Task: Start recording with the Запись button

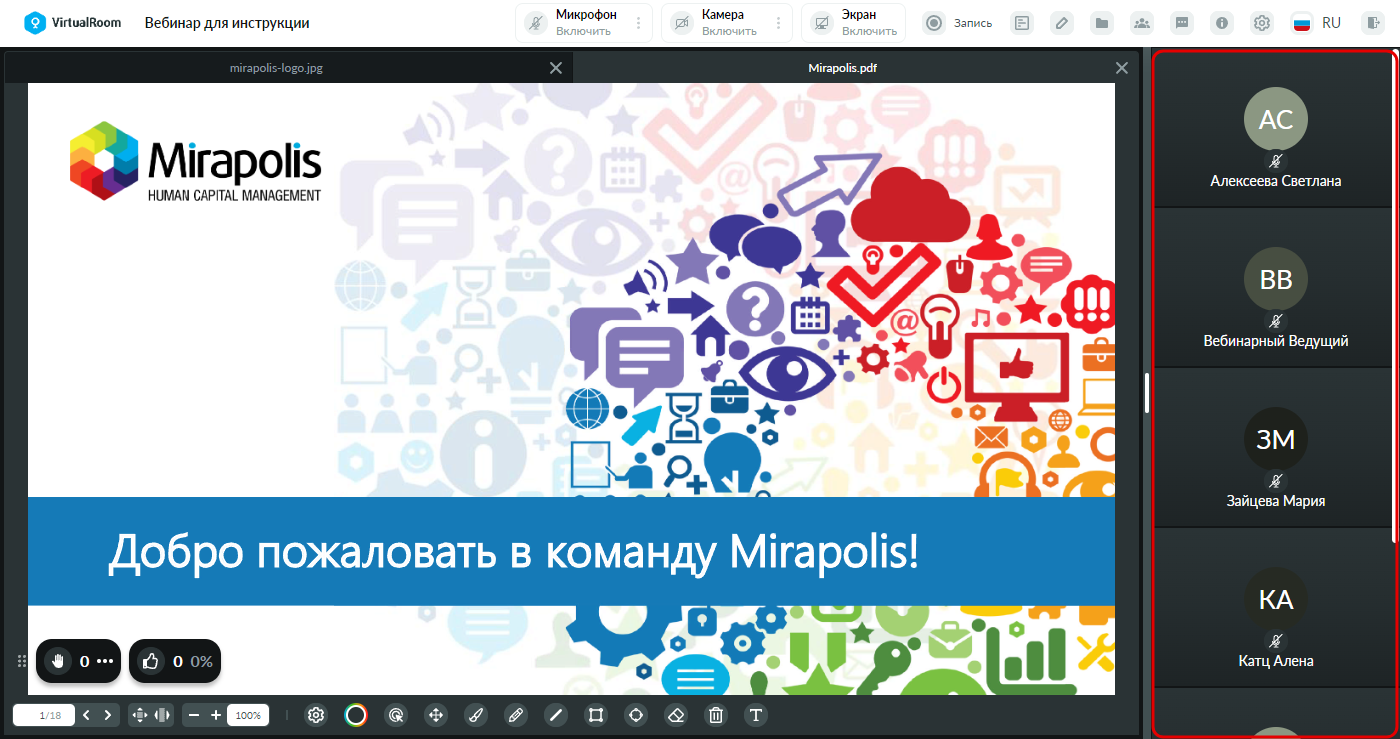Action: tap(958, 23)
